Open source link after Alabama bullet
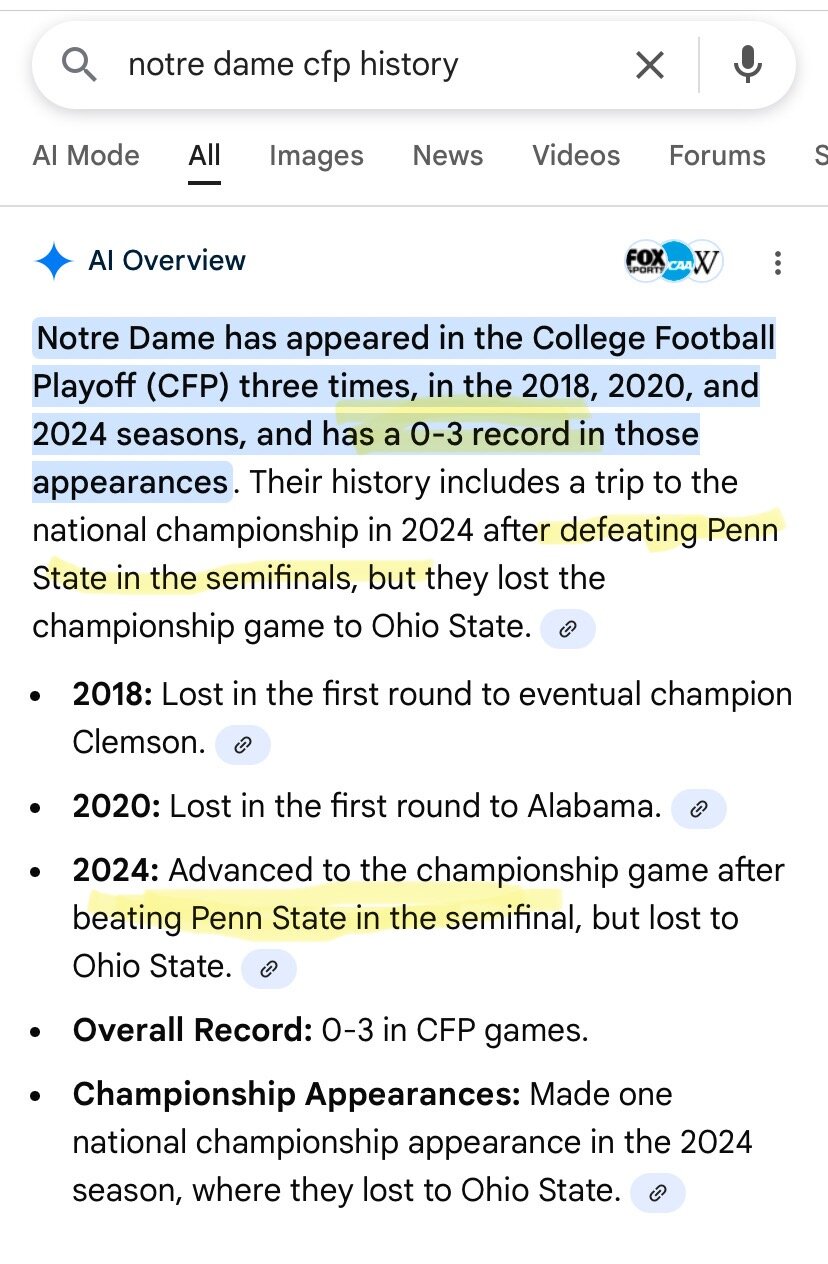Image resolution: width=828 pixels, height=1264 pixels. 698,809
